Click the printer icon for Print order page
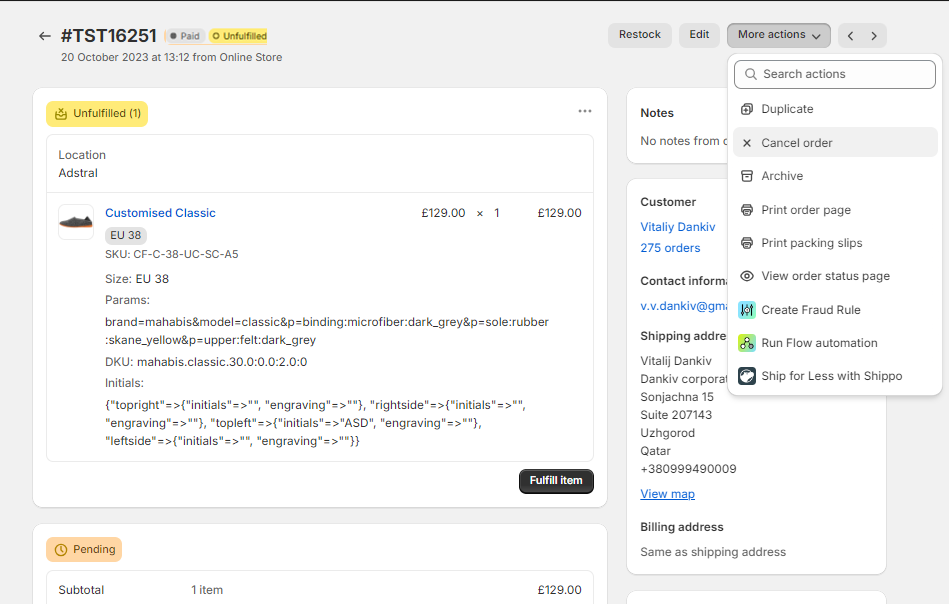Viewport: 949px width, 604px height. pyautogui.click(x=747, y=209)
